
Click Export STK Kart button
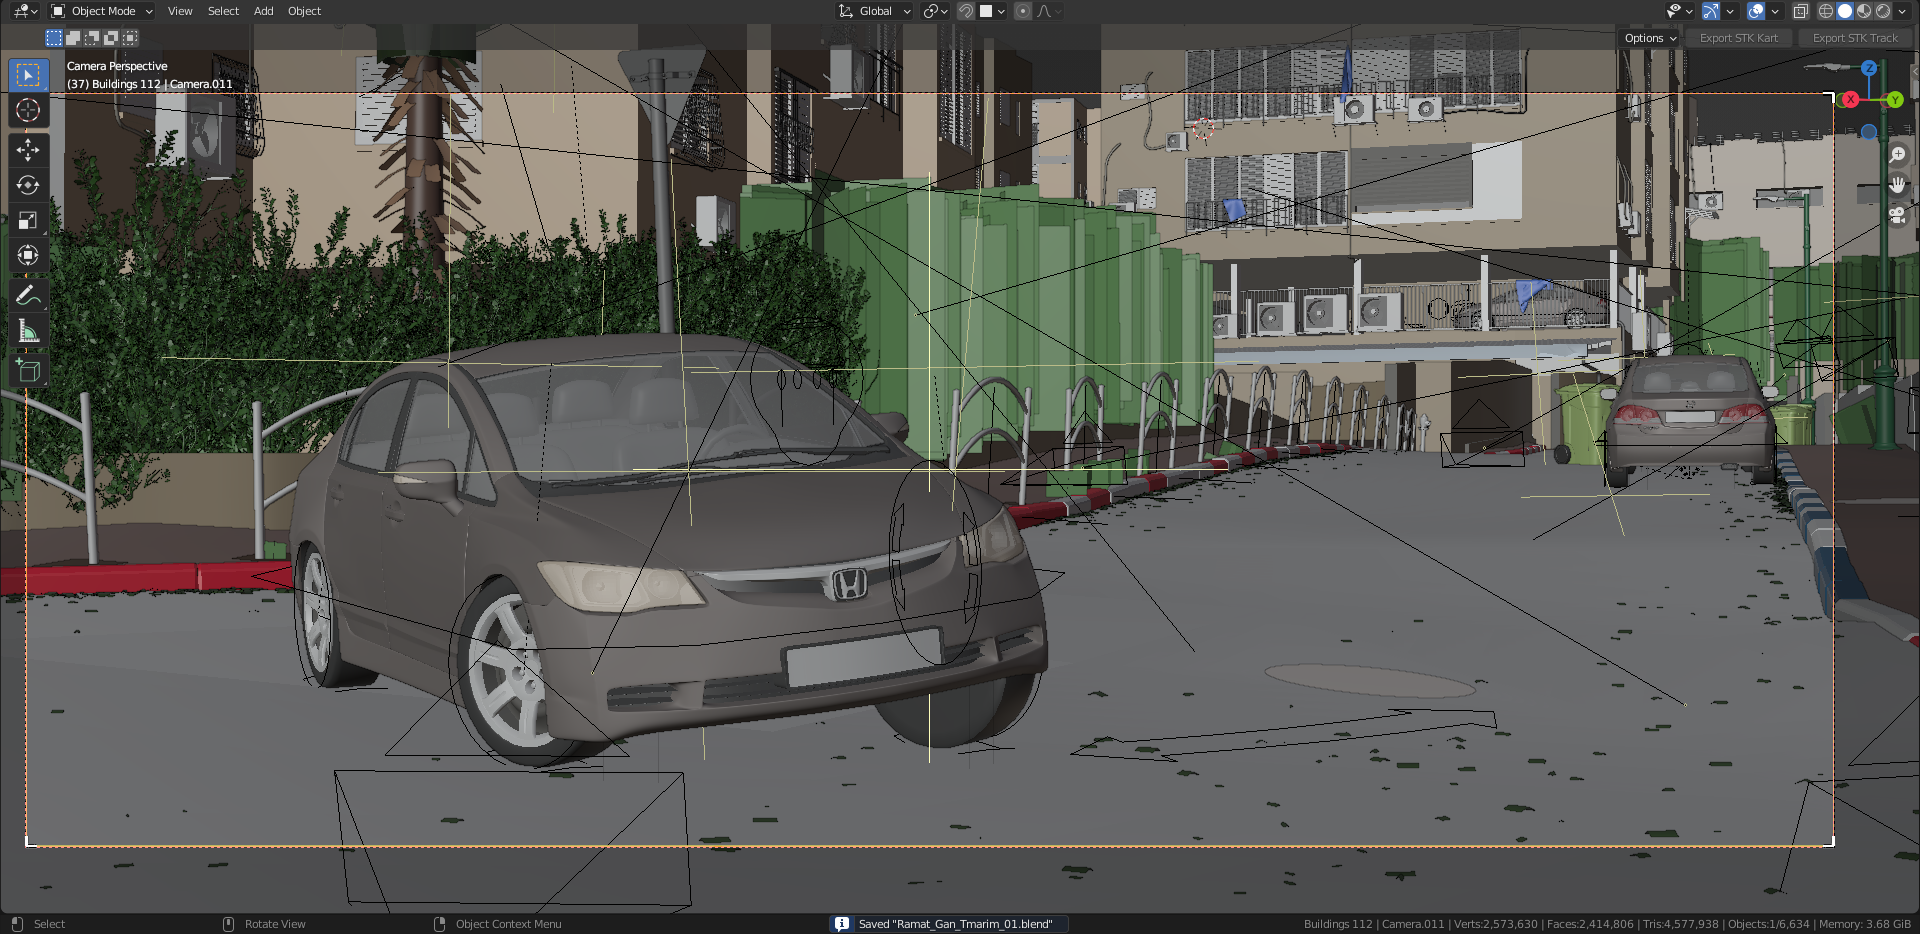(1738, 38)
